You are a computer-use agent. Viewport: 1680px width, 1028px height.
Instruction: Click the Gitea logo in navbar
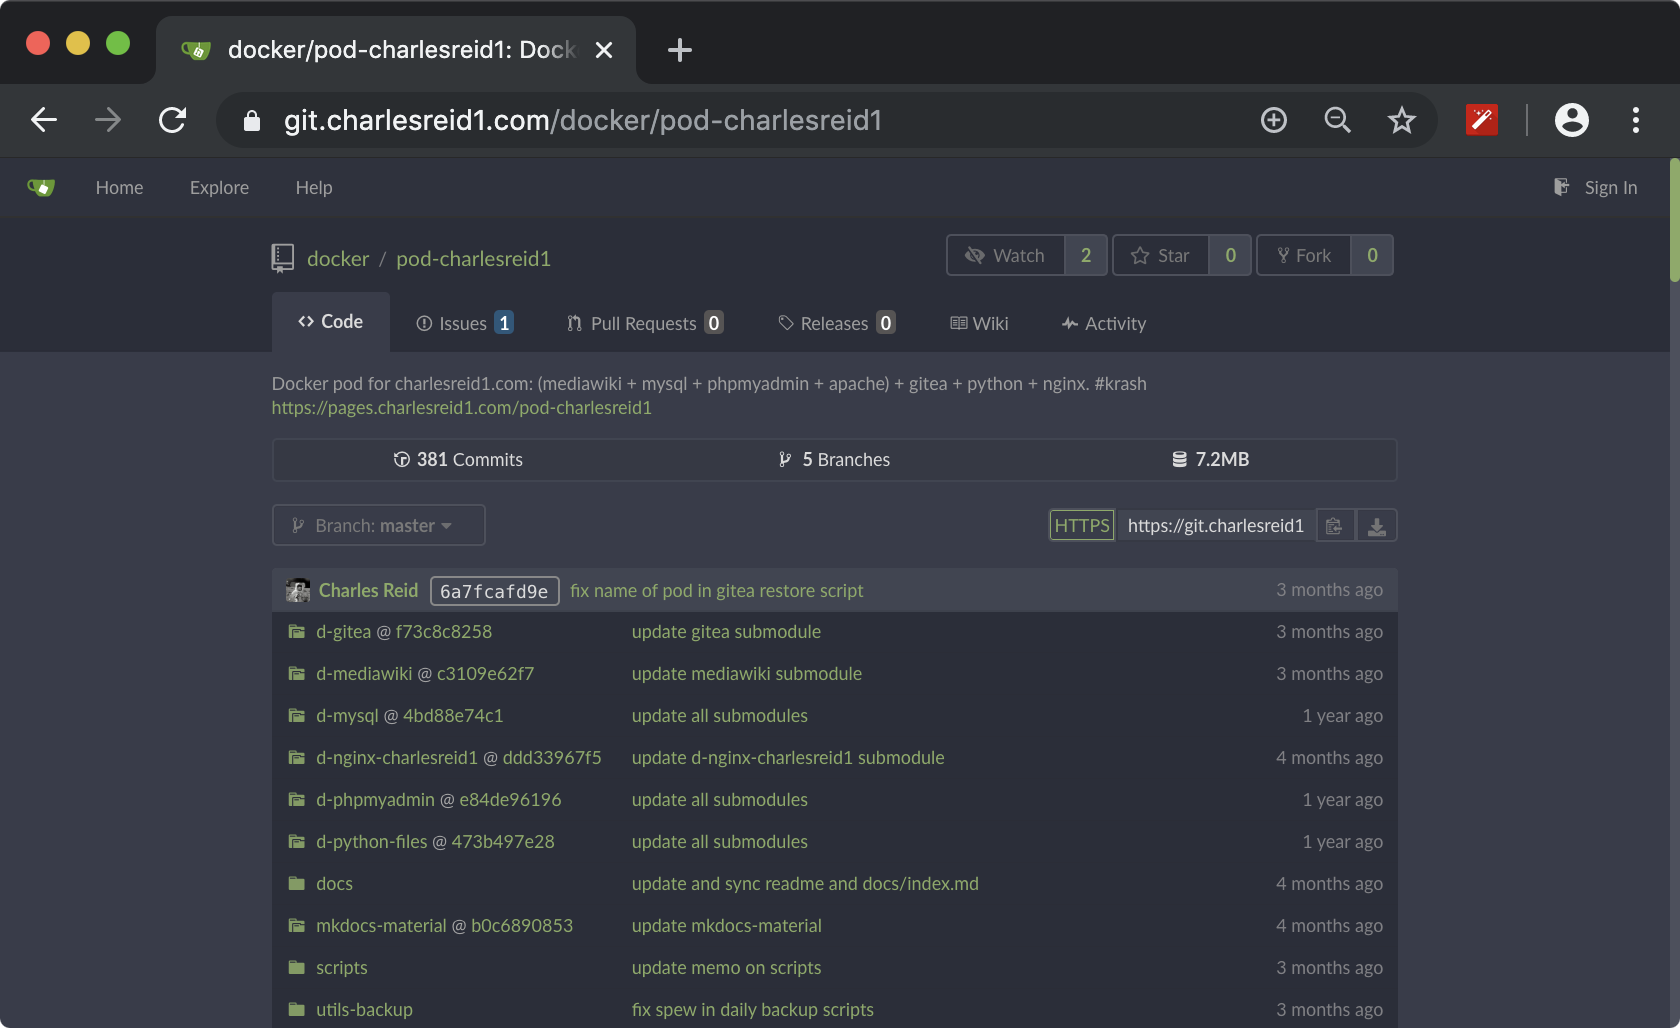pyautogui.click(x=41, y=187)
